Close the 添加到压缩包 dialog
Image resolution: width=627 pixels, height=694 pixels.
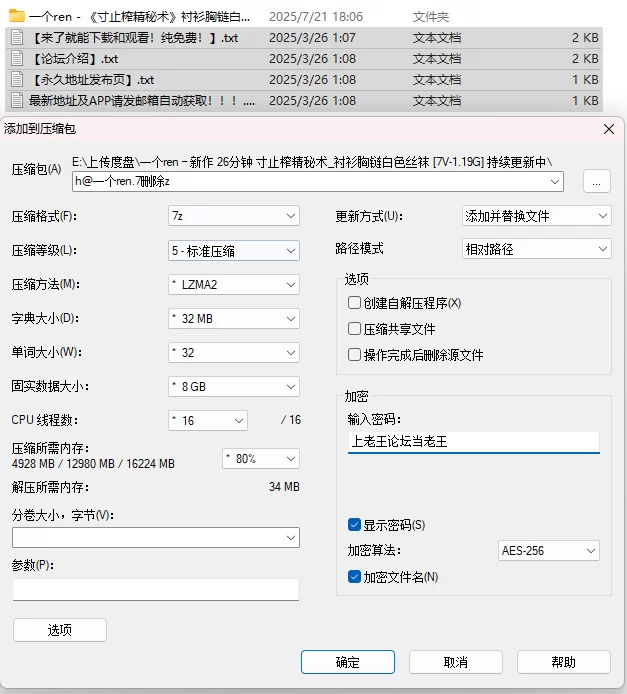click(609, 129)
